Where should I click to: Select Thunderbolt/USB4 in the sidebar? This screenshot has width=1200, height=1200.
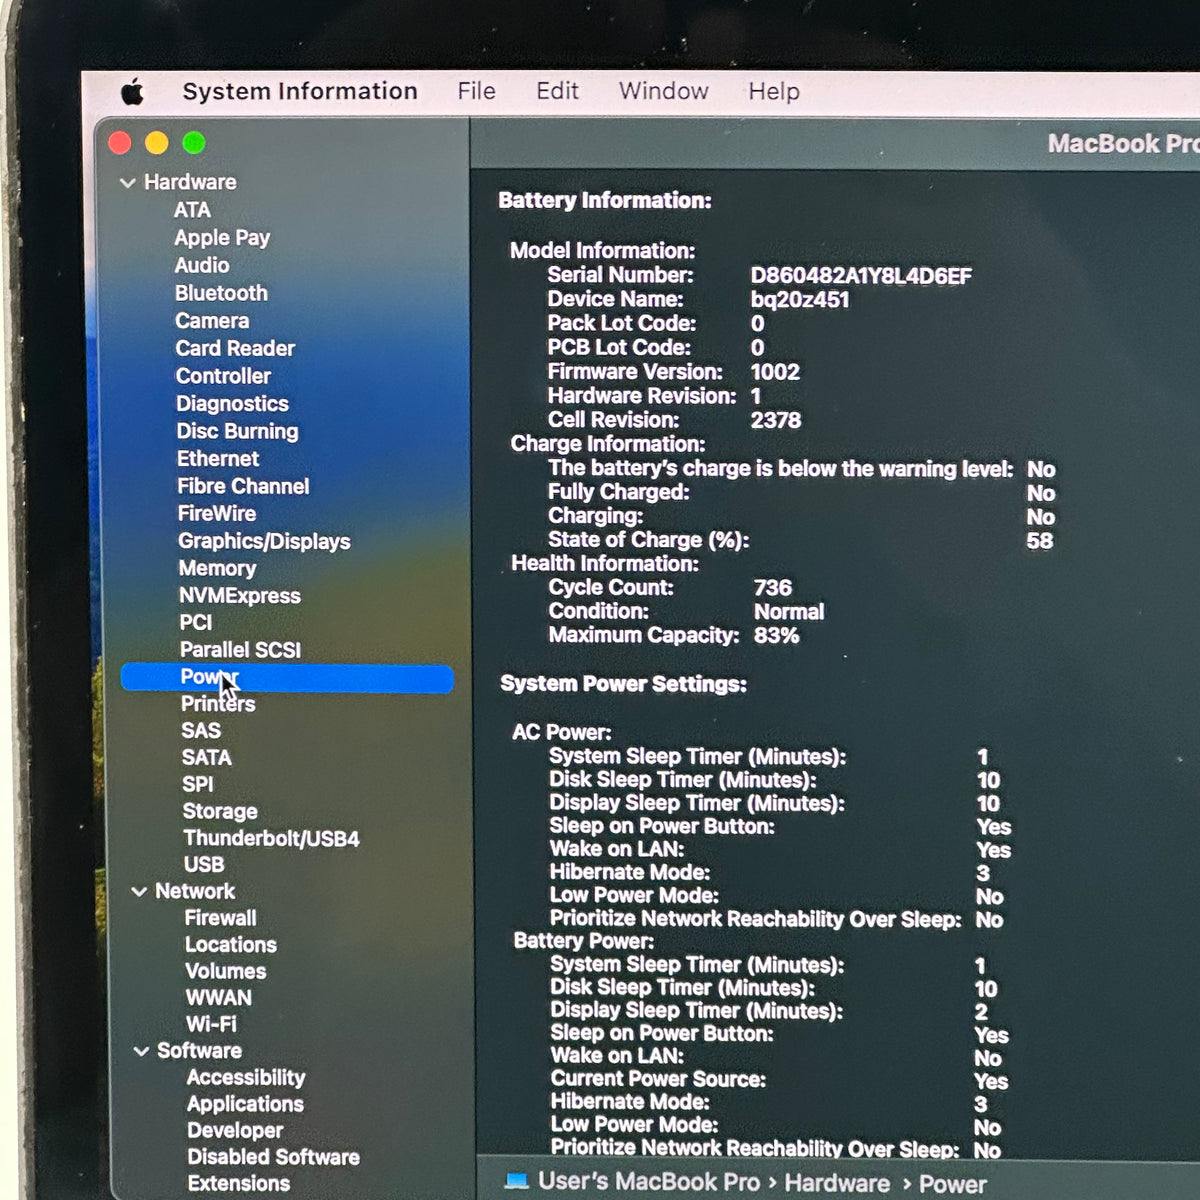271,838
